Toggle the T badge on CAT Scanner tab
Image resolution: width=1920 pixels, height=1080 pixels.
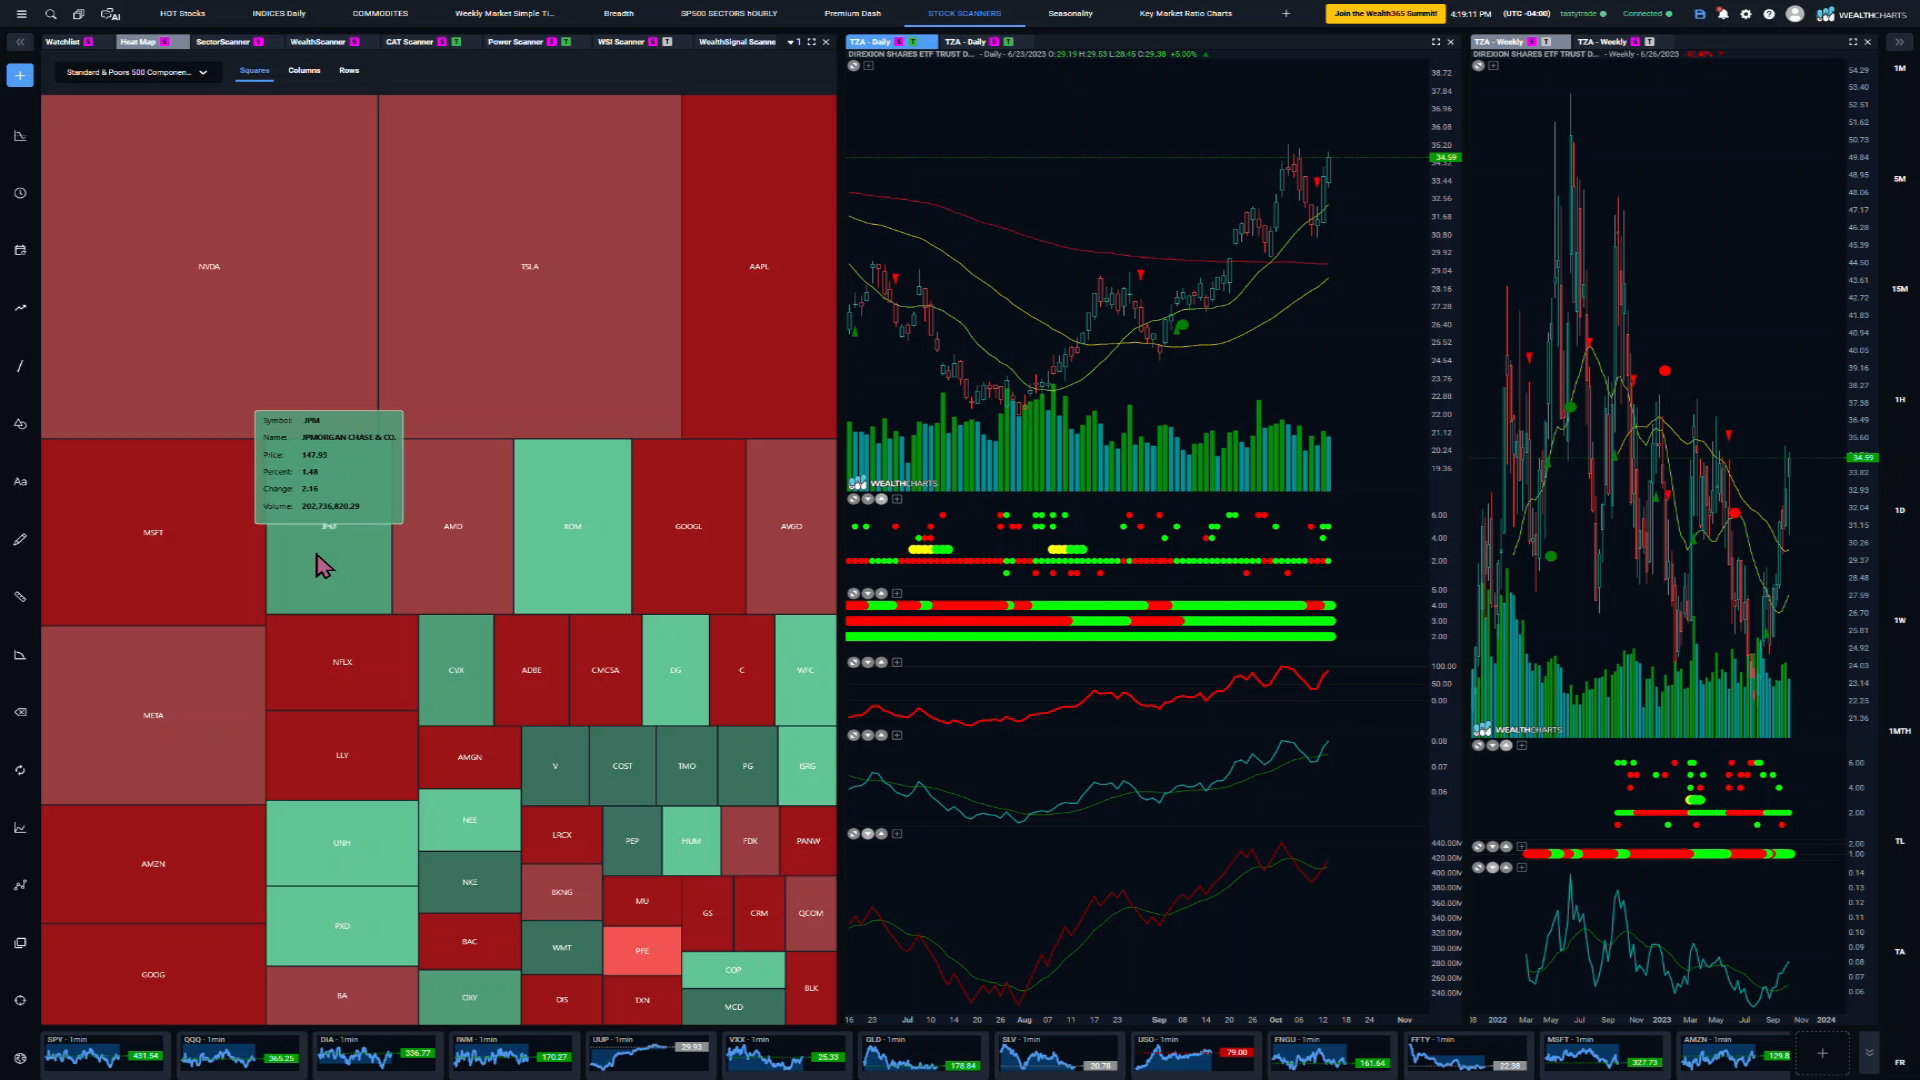(456, 42)
